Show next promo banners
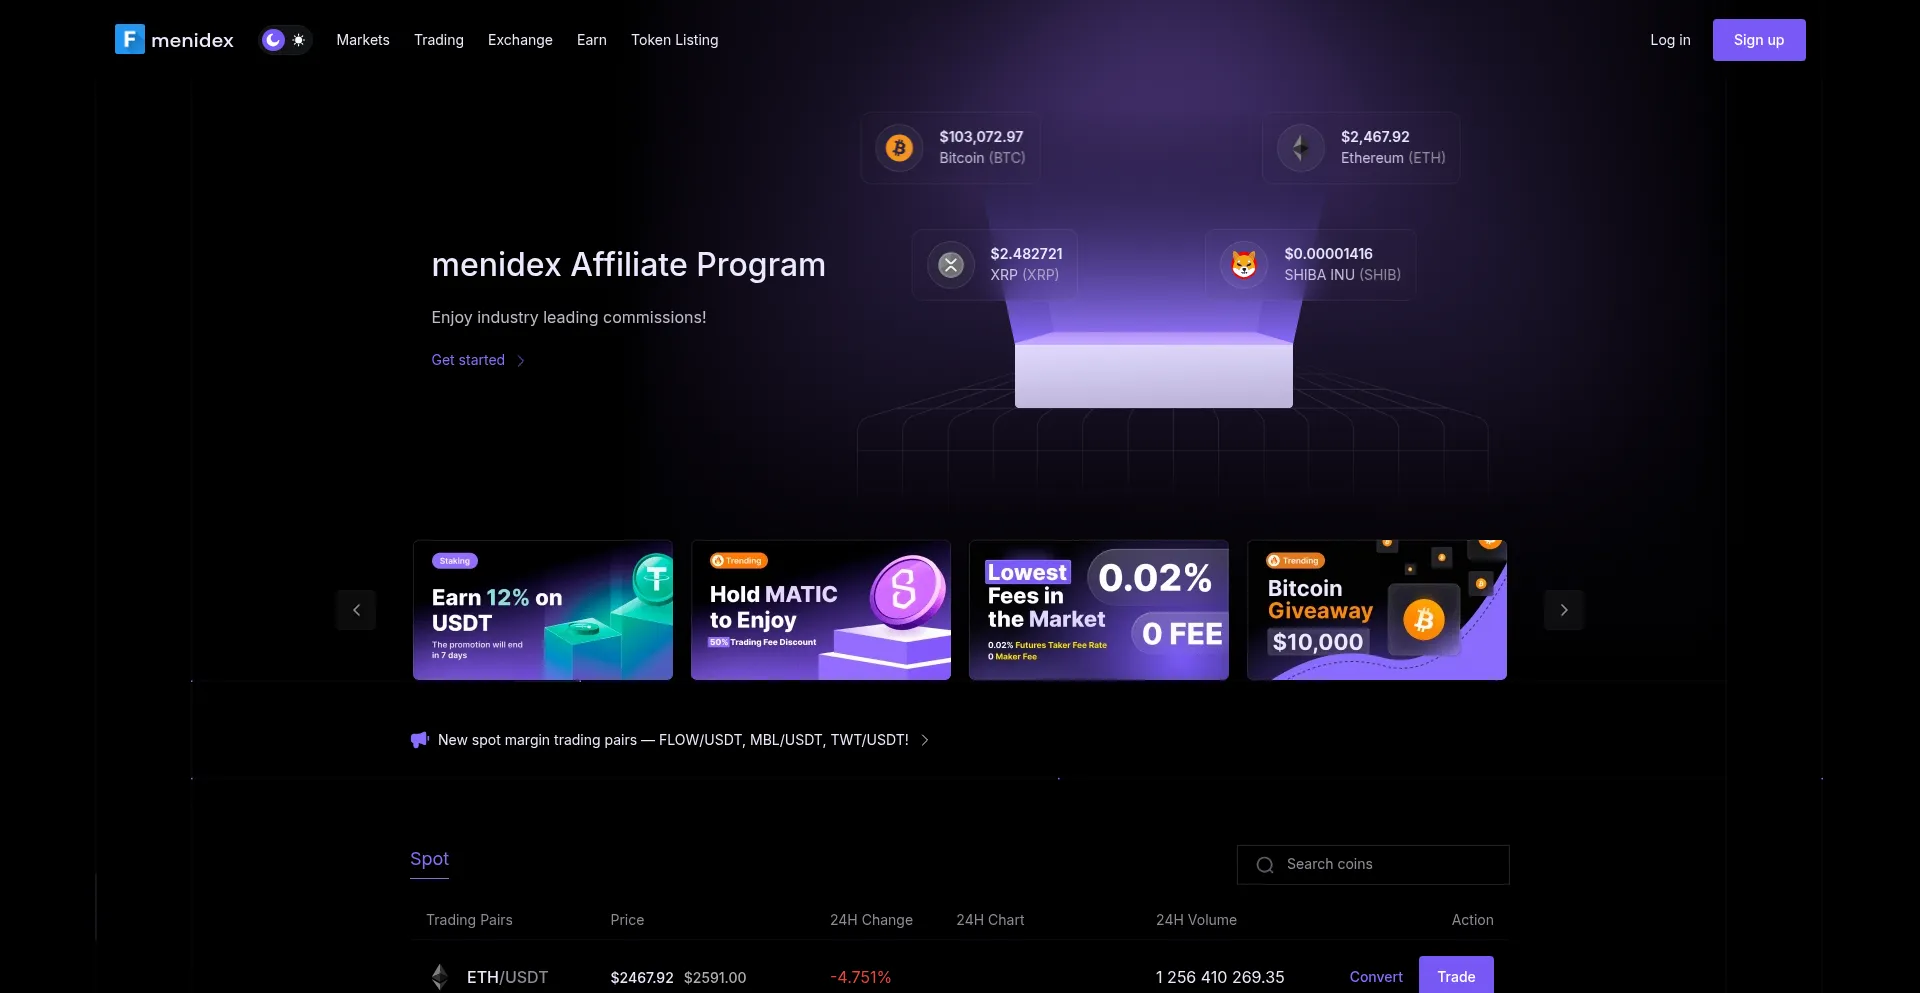 click(x=1564, y=610)
